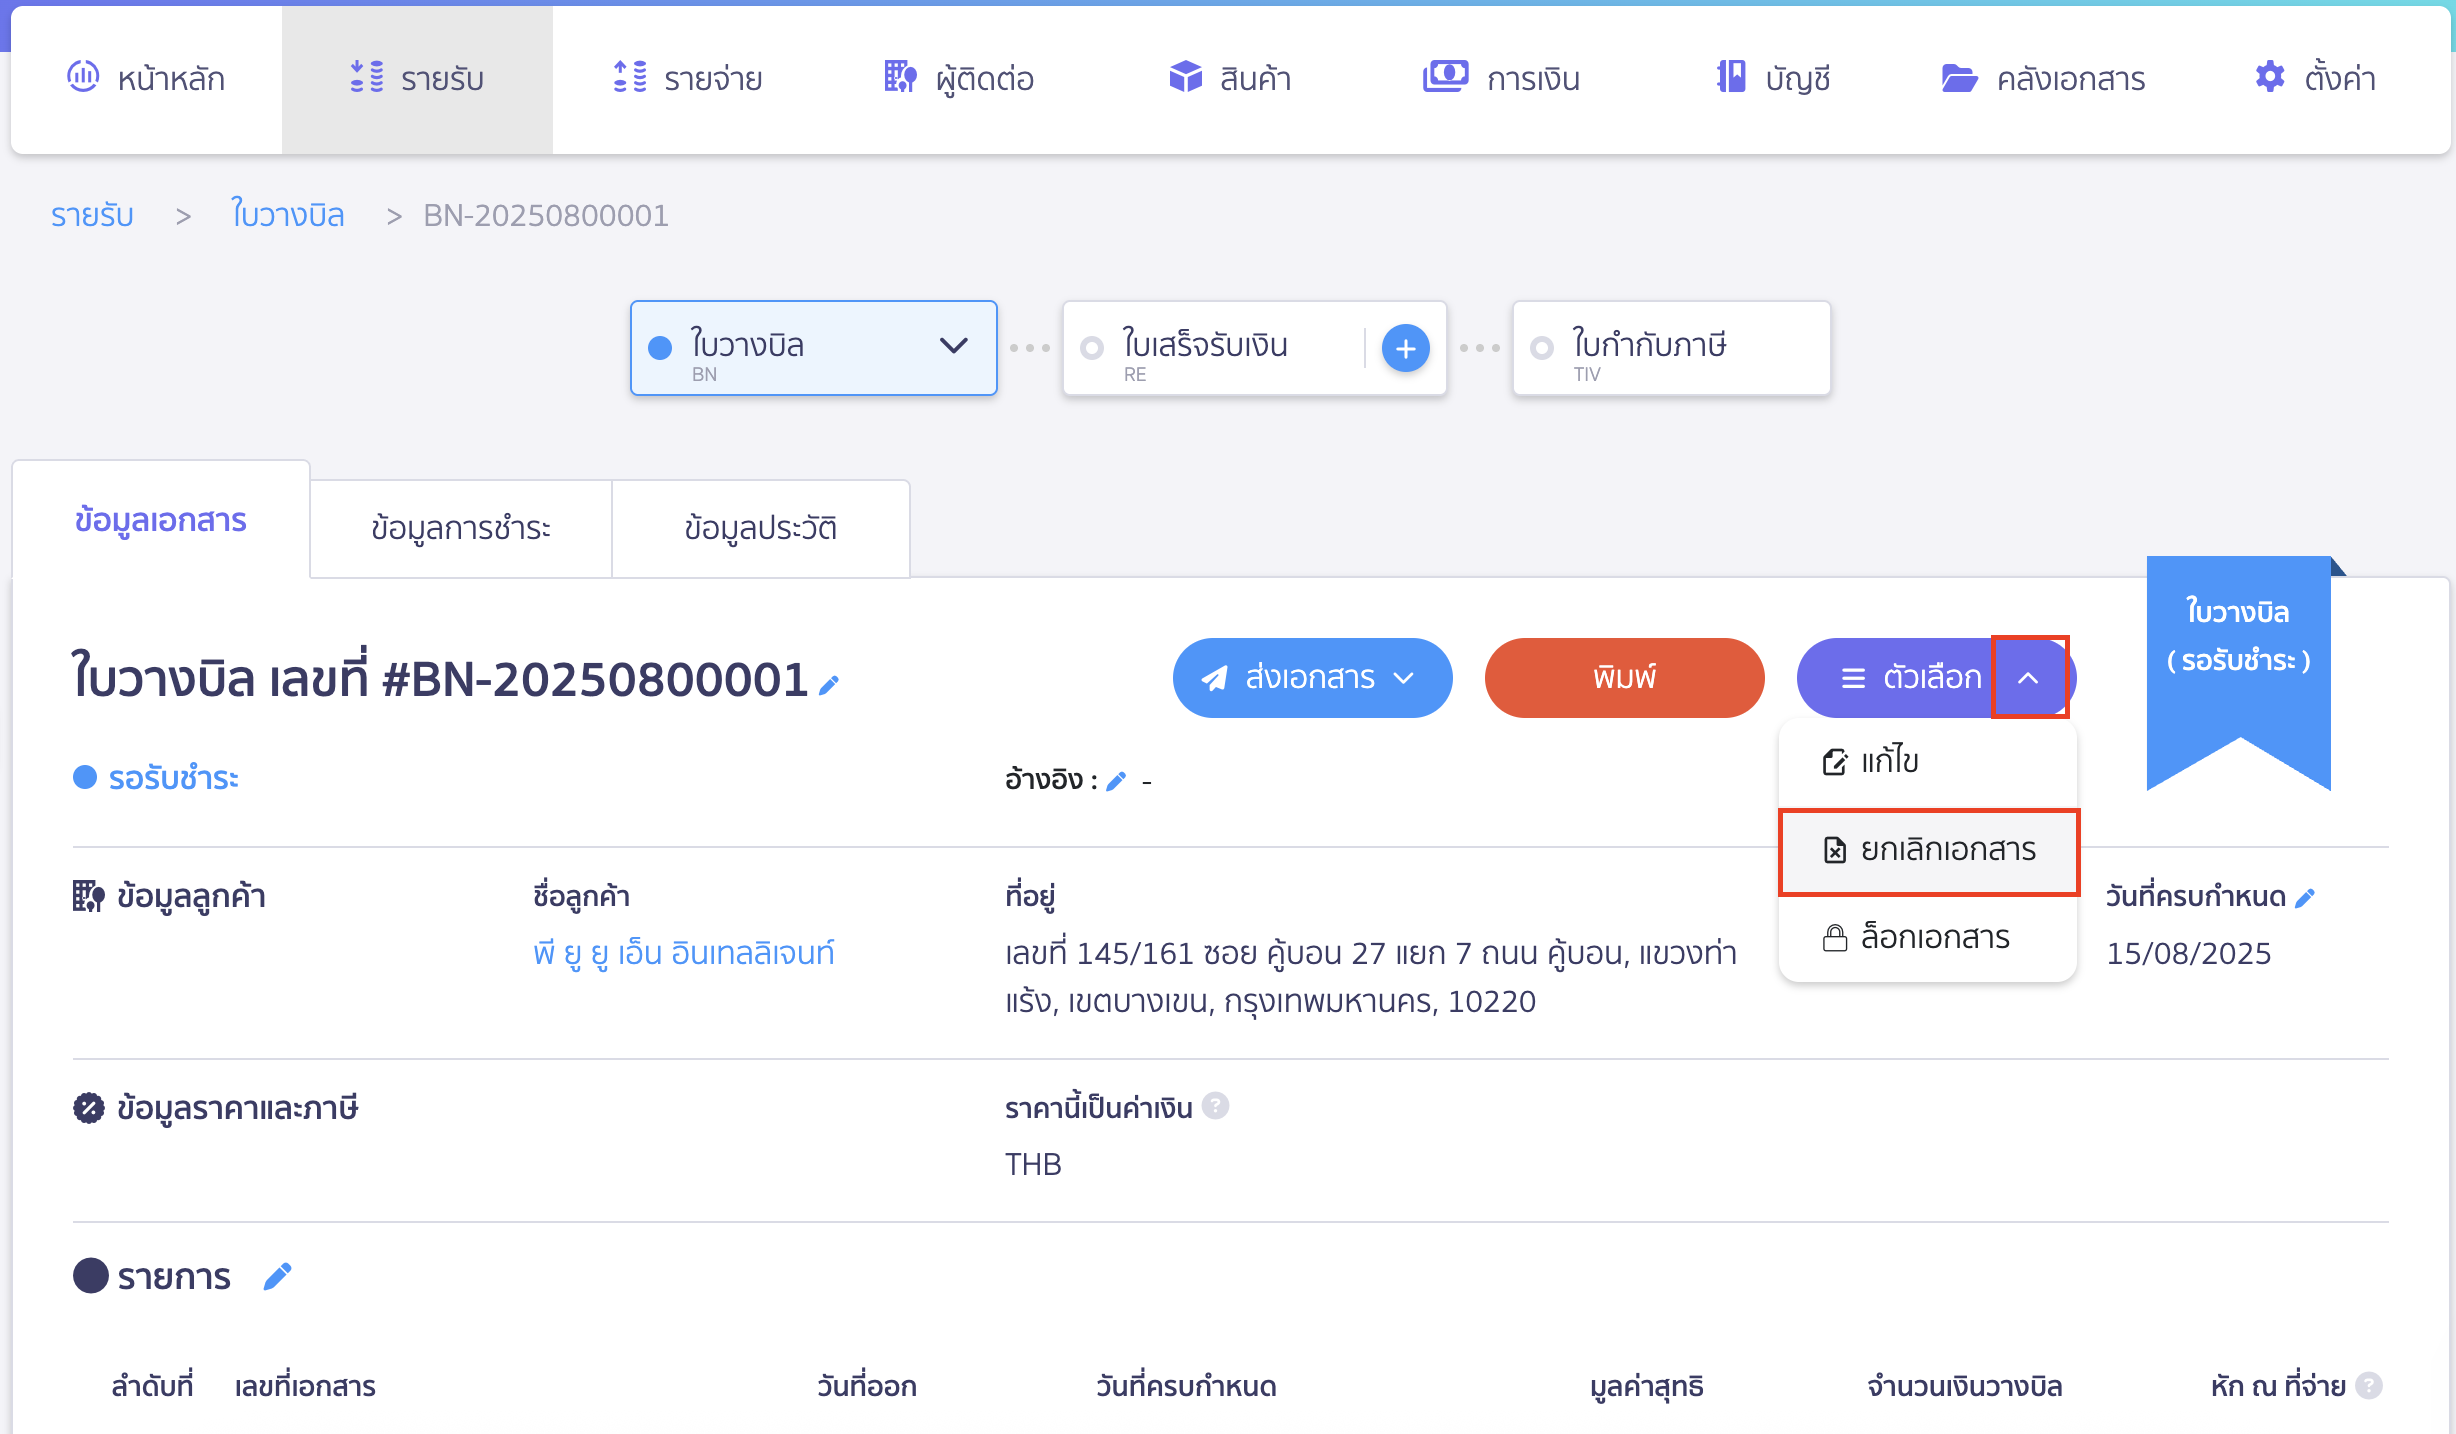Image resolution: width=2456 pixels, height=1434 pixels.
Task: Open the ส่งเอกสาร dropdown arrow
Action: pyautogui.click(x=1404, y=678)
